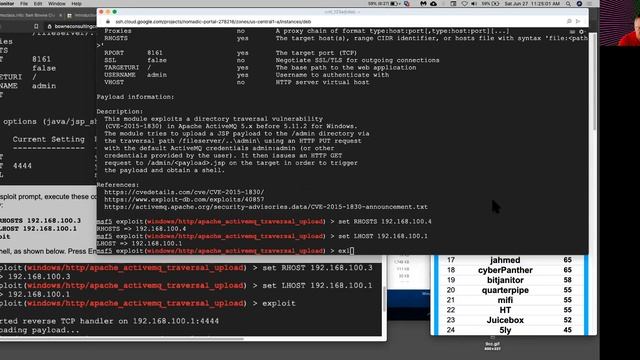Click the vertical scrollbar of SSH terminal

pos(594,82)
